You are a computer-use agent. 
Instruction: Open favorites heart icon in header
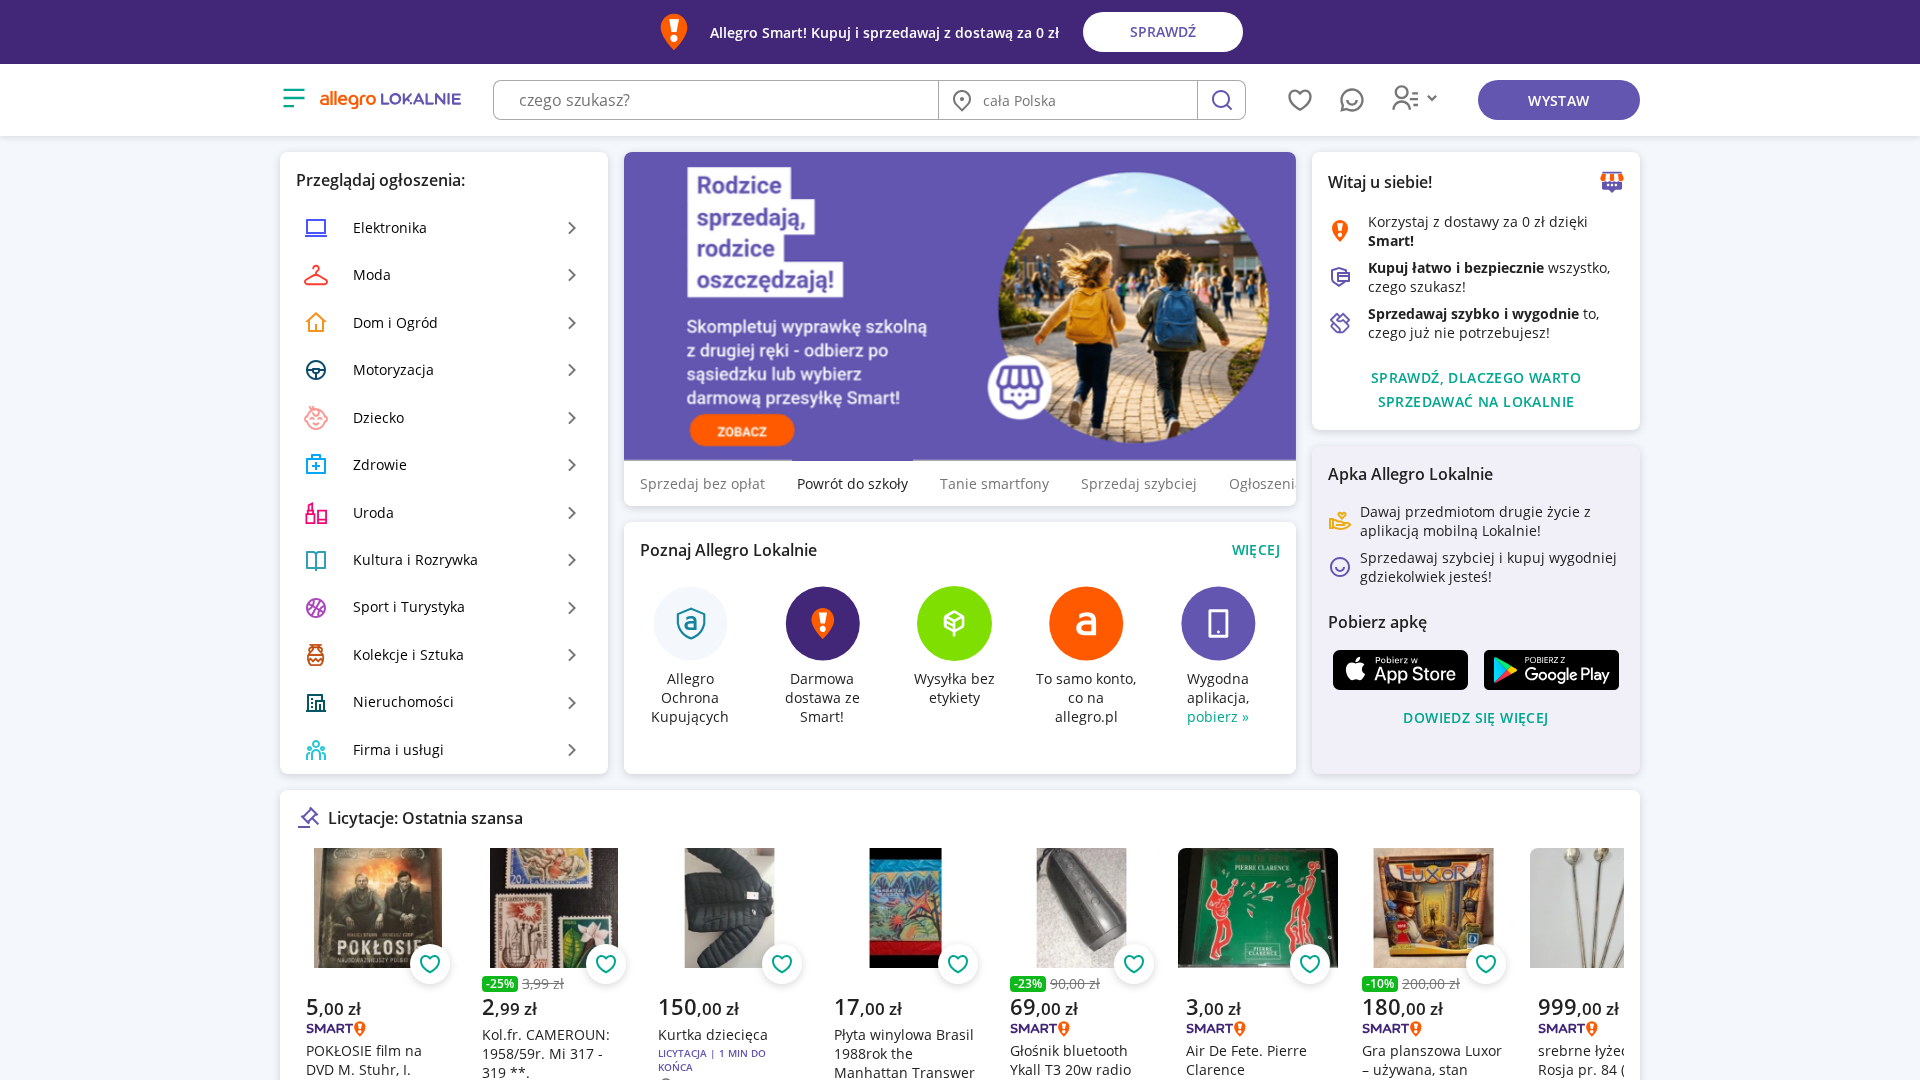(1300, 100)
